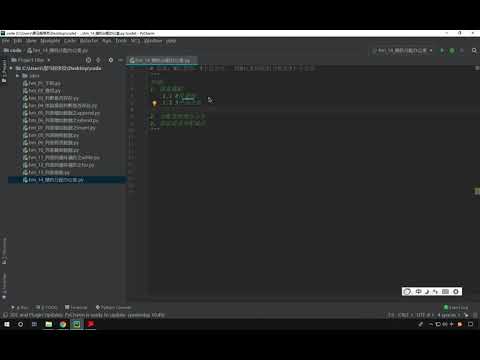Open the Help menu
480x360 pixels.
tap(171, 41)
